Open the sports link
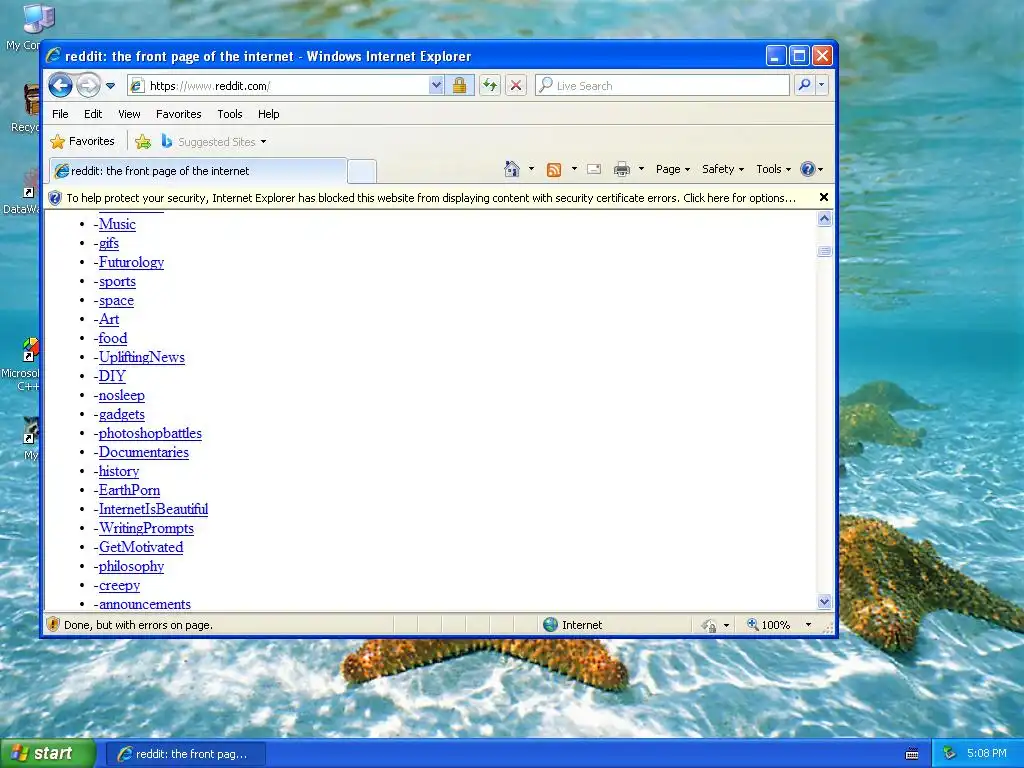Viewport: 1024px width, 768px height. tap(117, 281)
